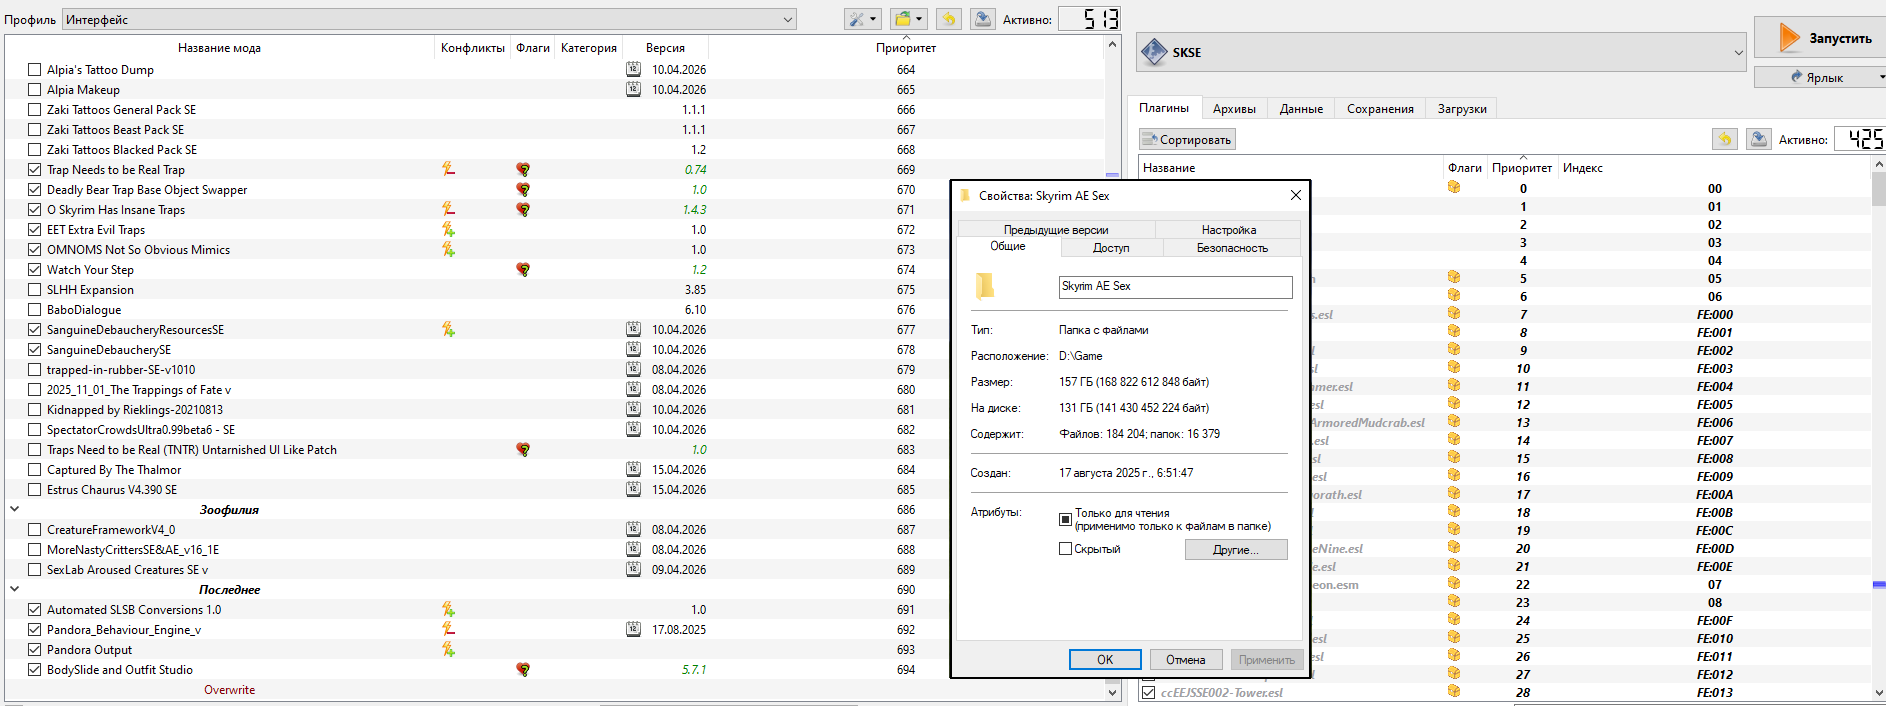Viewport: 1886px width, 706px height.
Task: Click conflict icon for OMNOMS Not So Obvious Mimics
Action: (449, 249)
